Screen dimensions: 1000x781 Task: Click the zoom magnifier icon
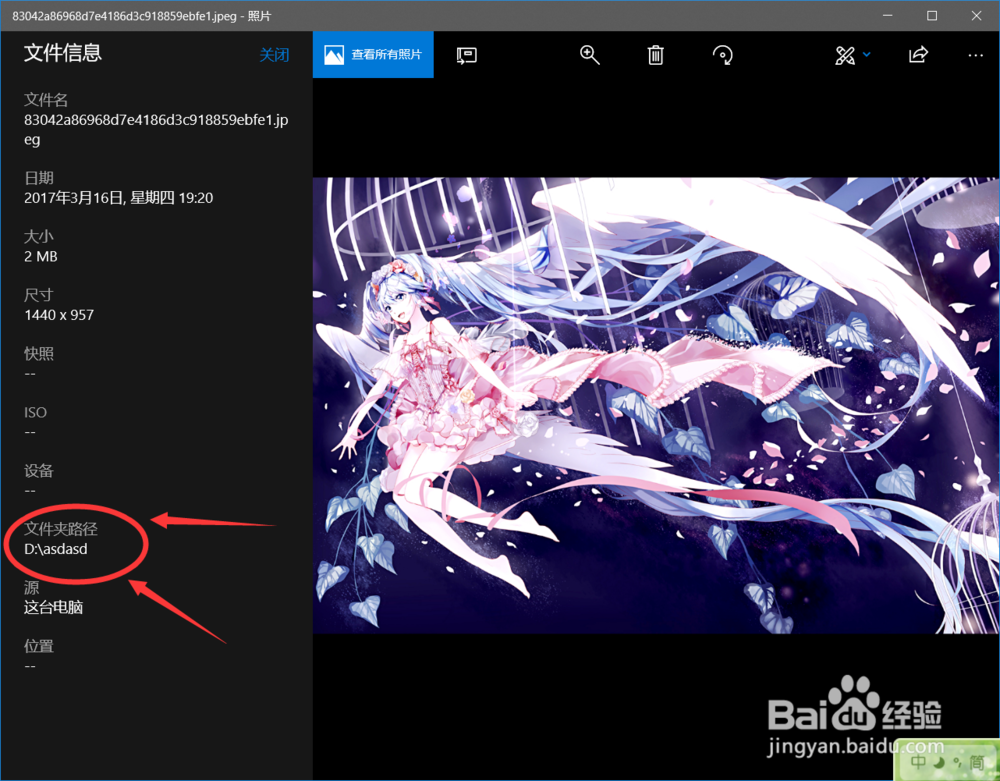589,55
